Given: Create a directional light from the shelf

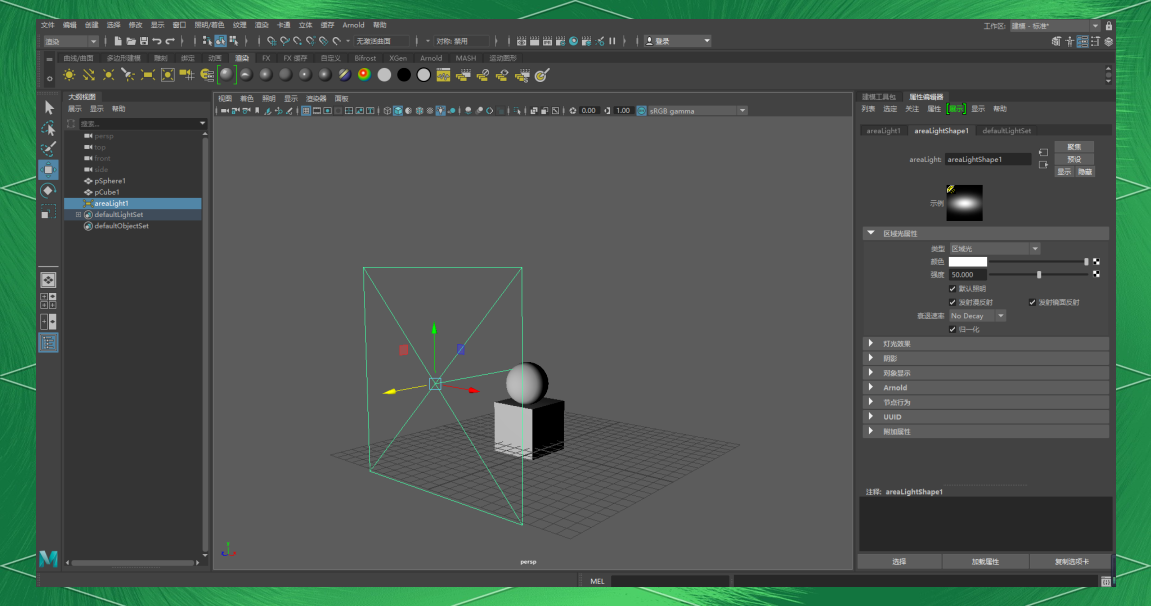Looking at the screenshot, I should 89,75.
